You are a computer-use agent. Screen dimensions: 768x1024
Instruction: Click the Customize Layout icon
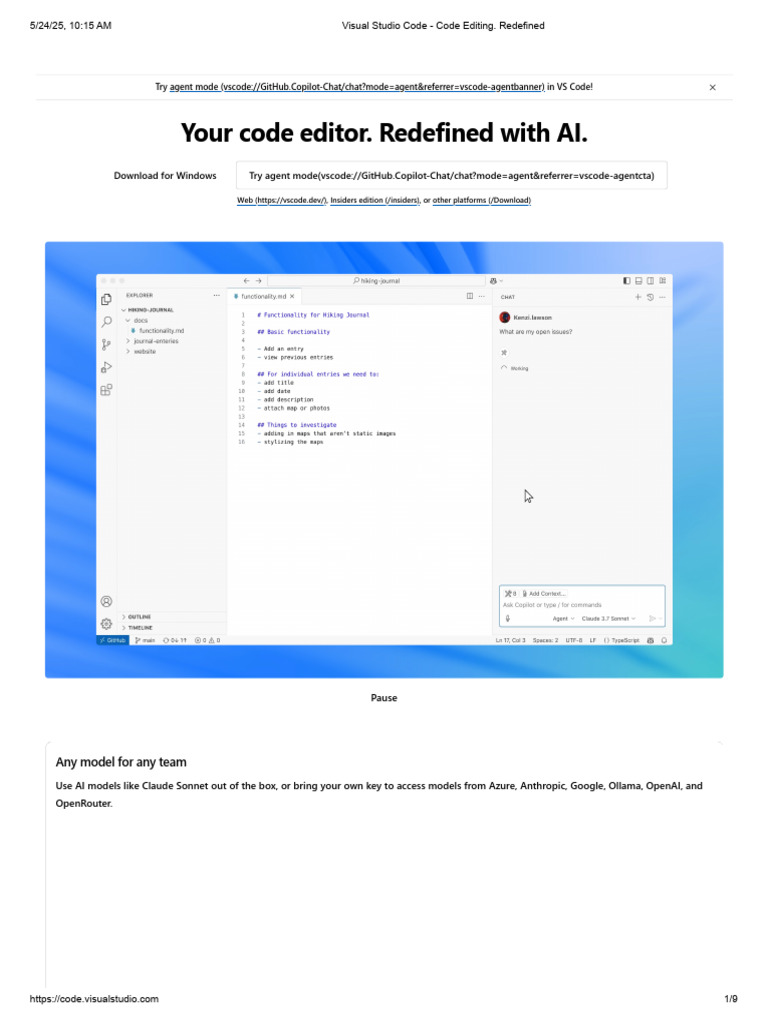[663, 281]
